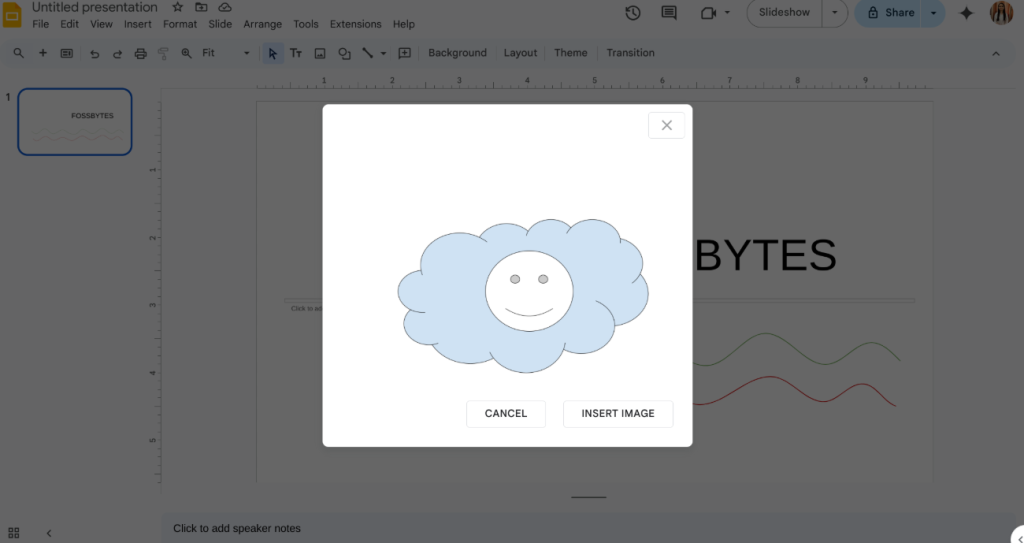Open version history clock icon

pyautogui.click(x=633, y=13)
